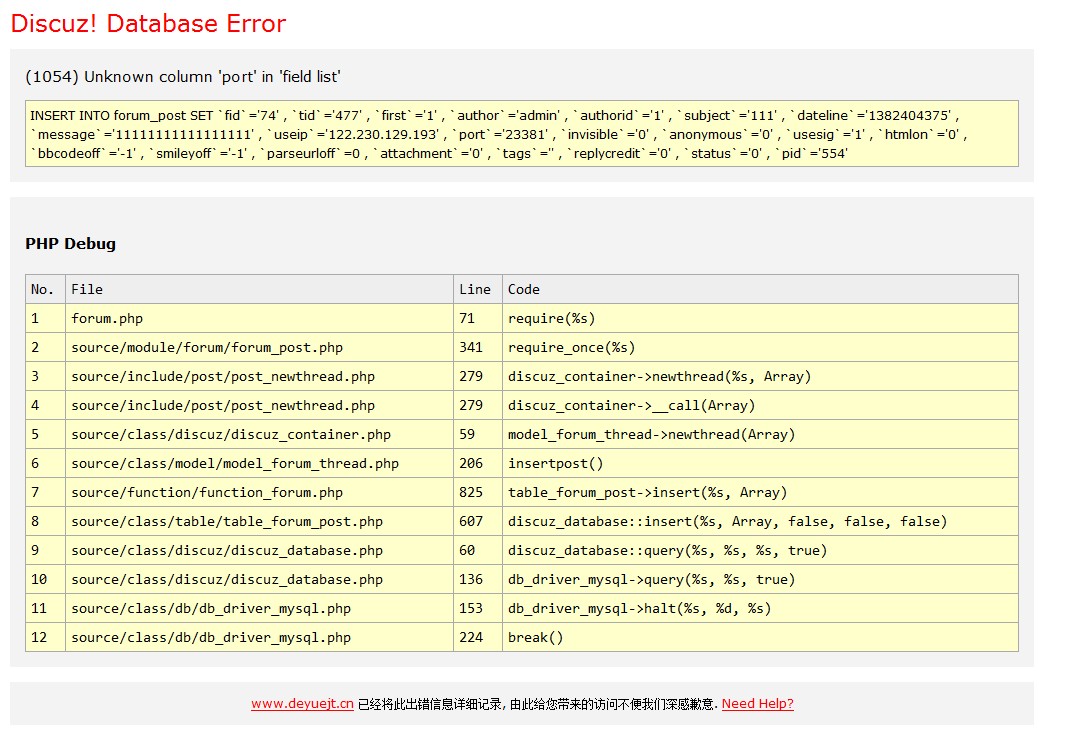Select the "discuz_container->__call(Array)" code cell
Image resolution: width=1079 pixels, height=734 pixels.
760,405
